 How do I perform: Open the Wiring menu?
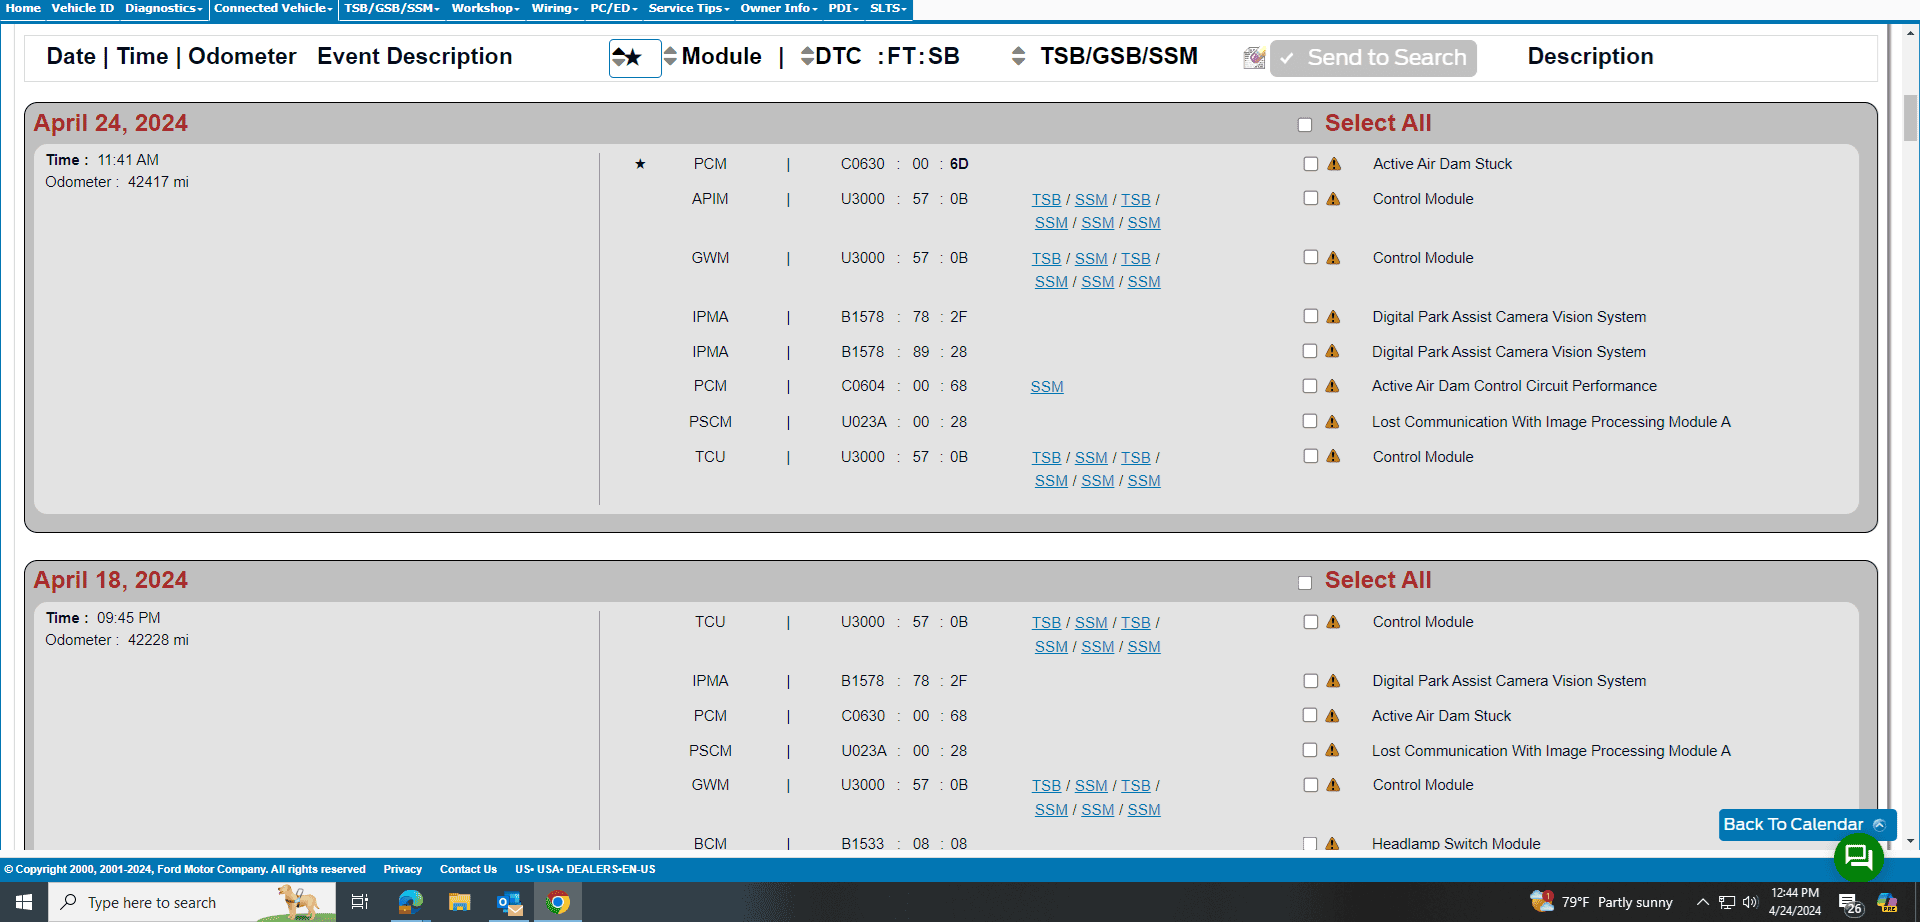click(x=554, y=9)
